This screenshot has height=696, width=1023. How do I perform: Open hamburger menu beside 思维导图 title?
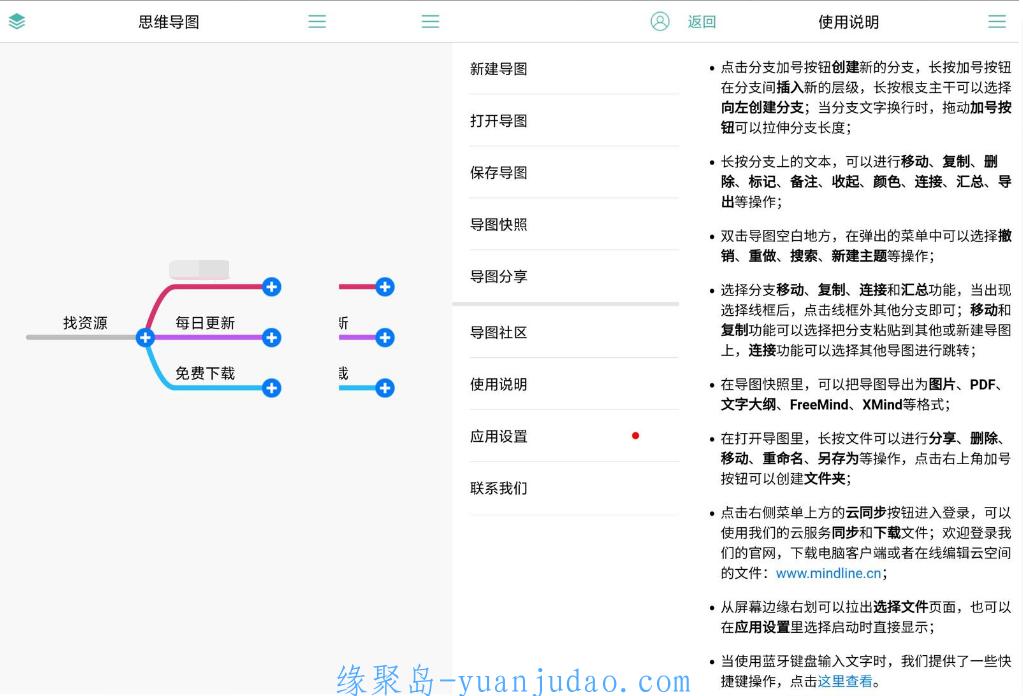pos(317,21)
